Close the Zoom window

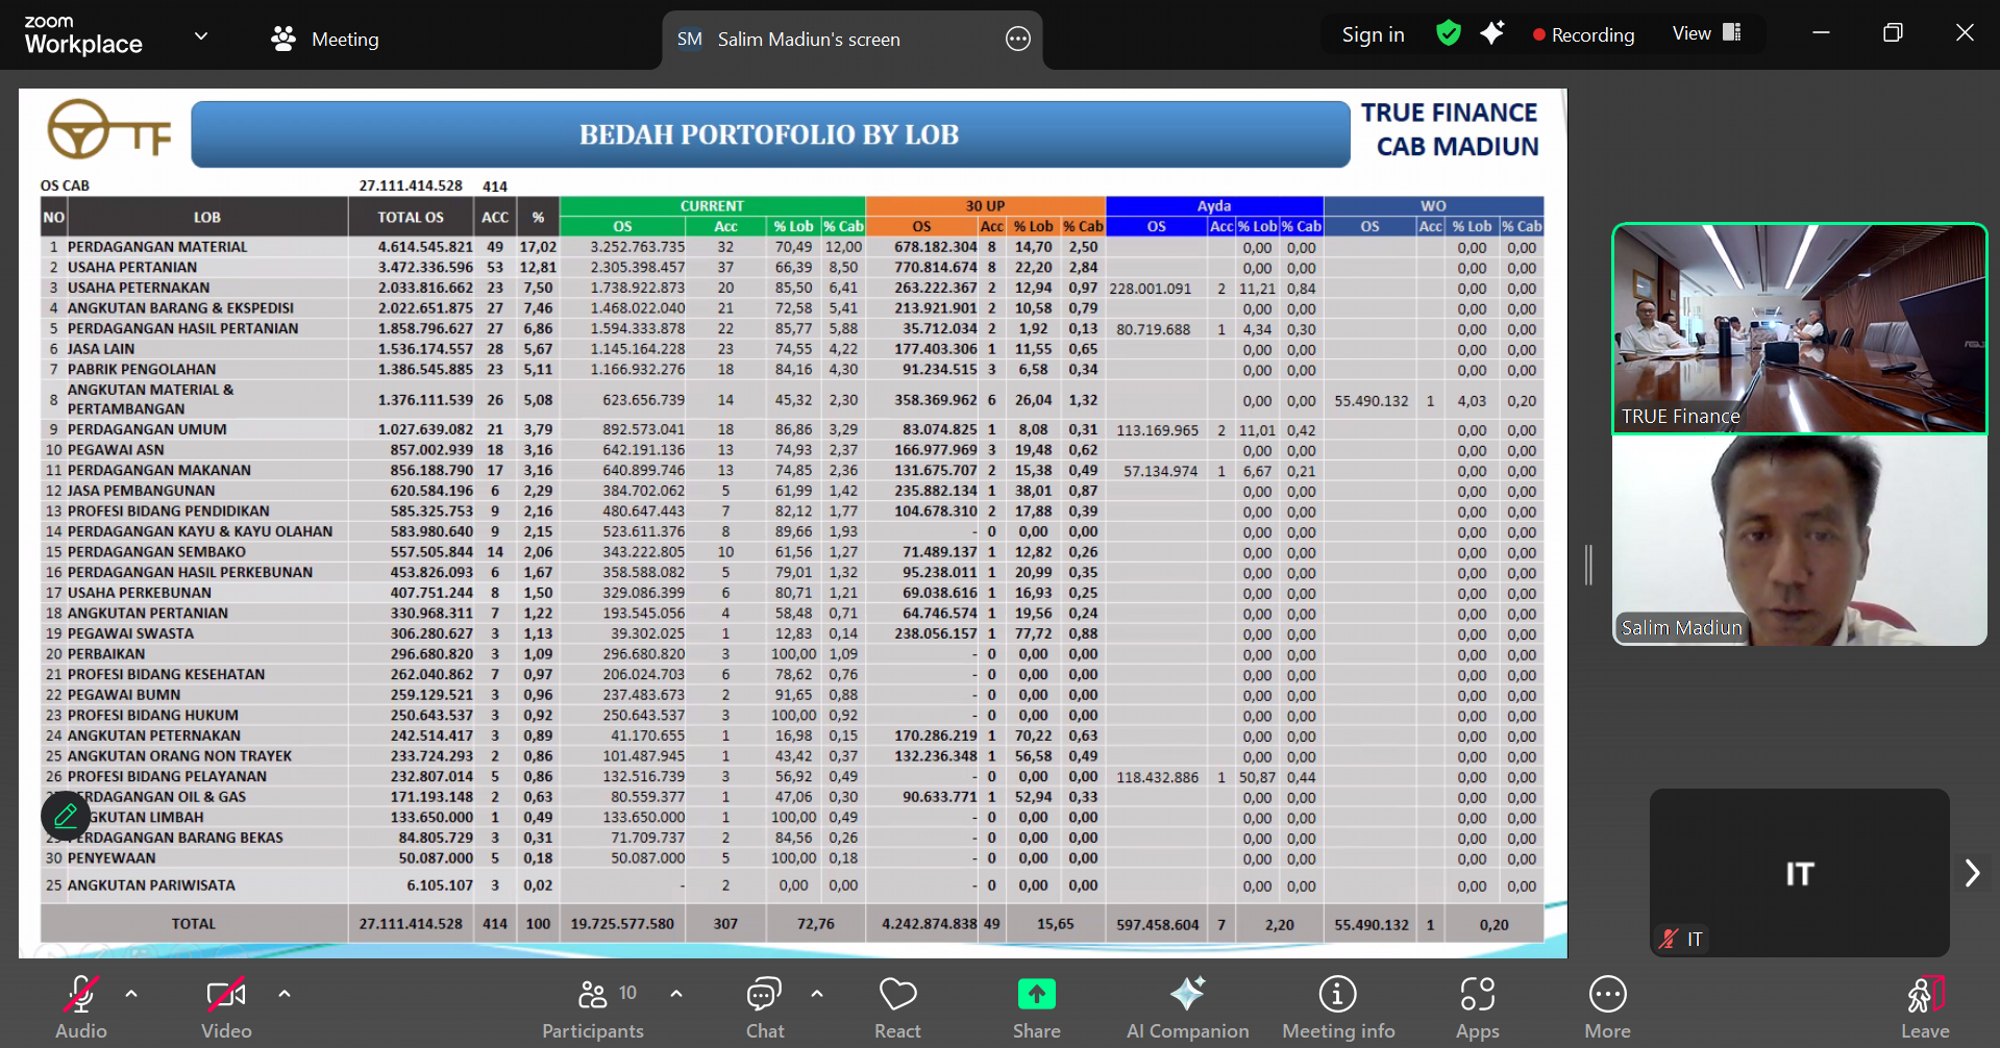point(1964,33)
